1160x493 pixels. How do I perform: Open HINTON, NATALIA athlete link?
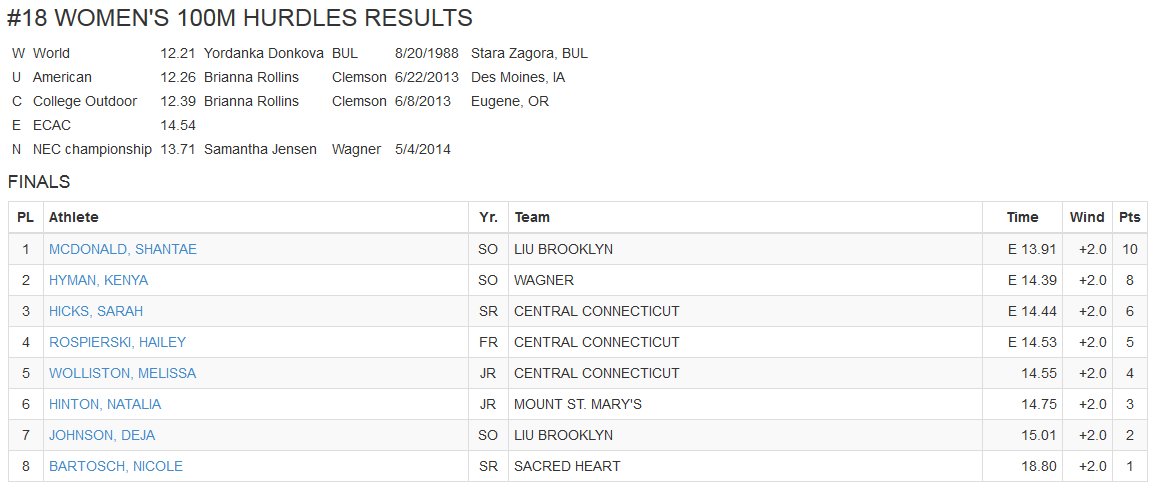pyautogui.click(x=105, y=405)
